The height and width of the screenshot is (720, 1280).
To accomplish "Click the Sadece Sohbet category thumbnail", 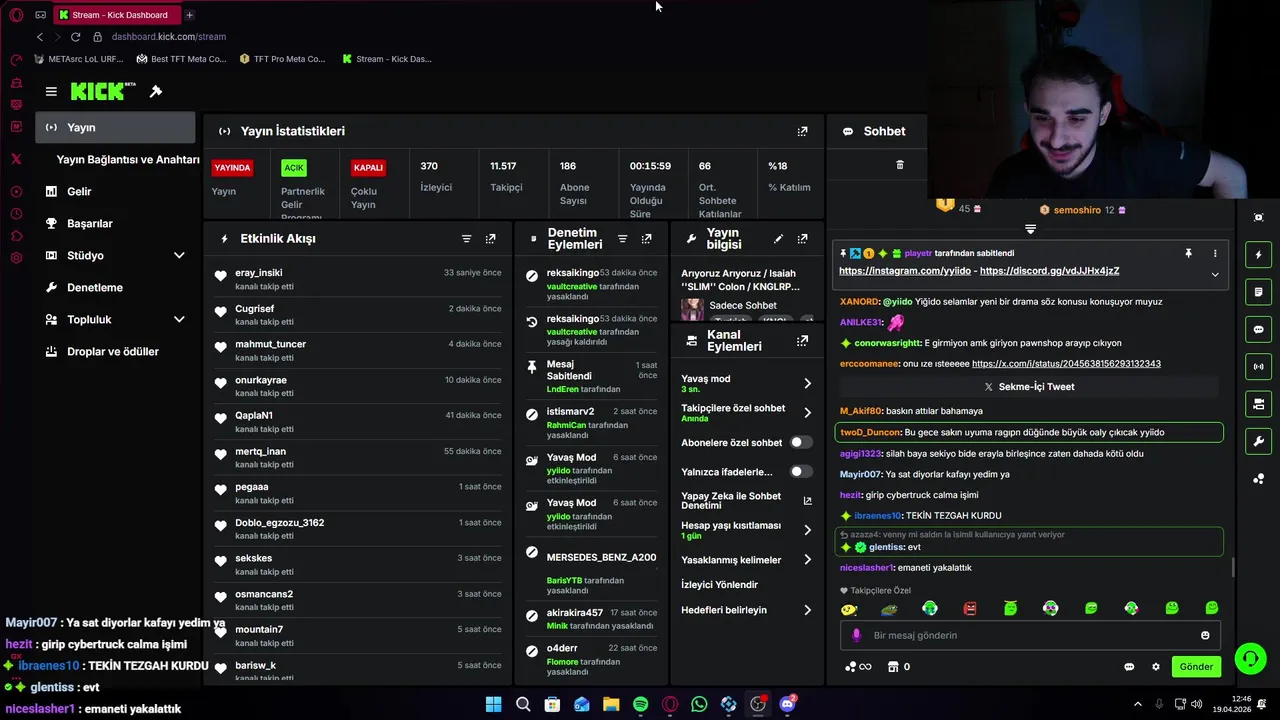I will 692,309.
